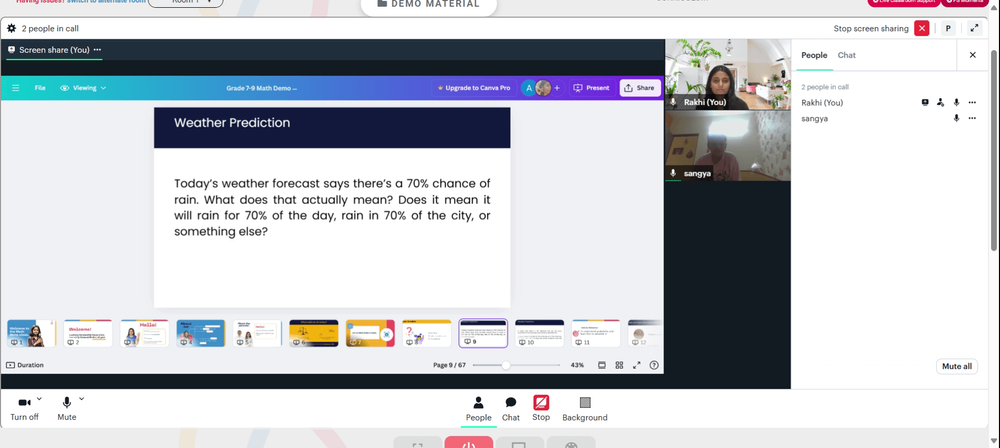Switch to the People tab in side panel
The image size is (1000, 448).
(814, 56)
